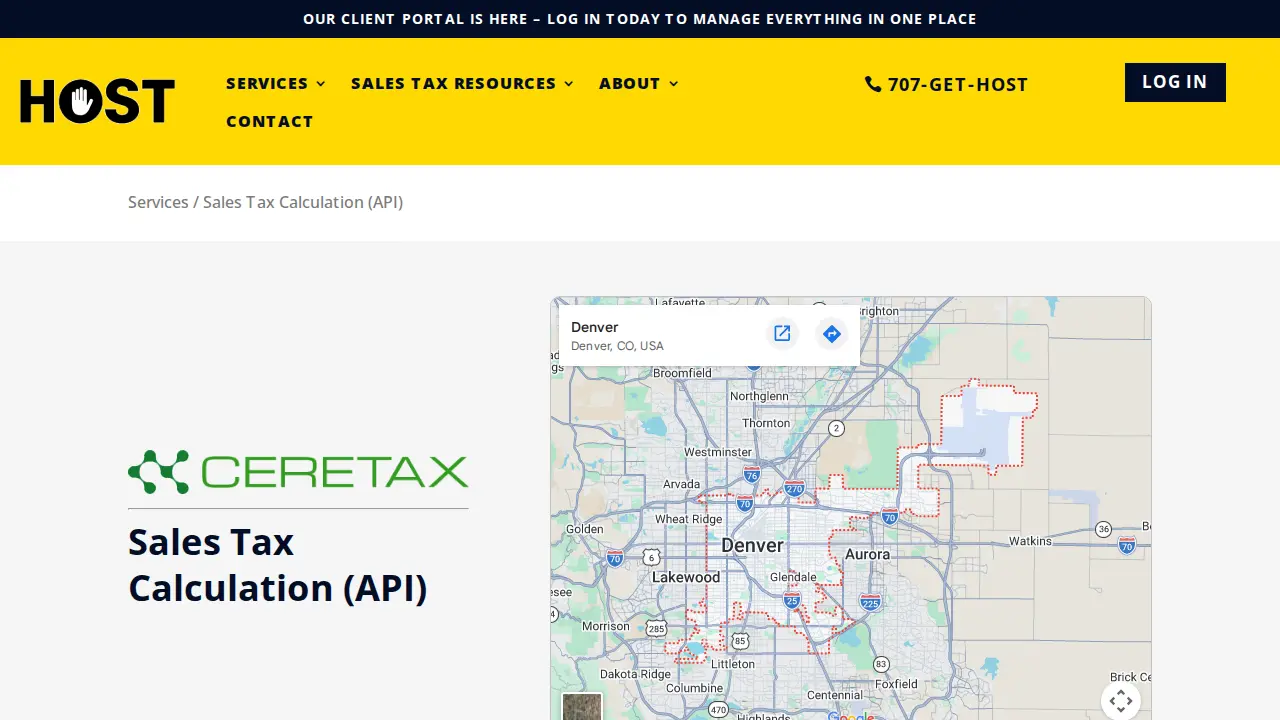The height and width of the screenshot is (720, 1280).
Task: Expand the Services dropdown menu
Action: 276,83
